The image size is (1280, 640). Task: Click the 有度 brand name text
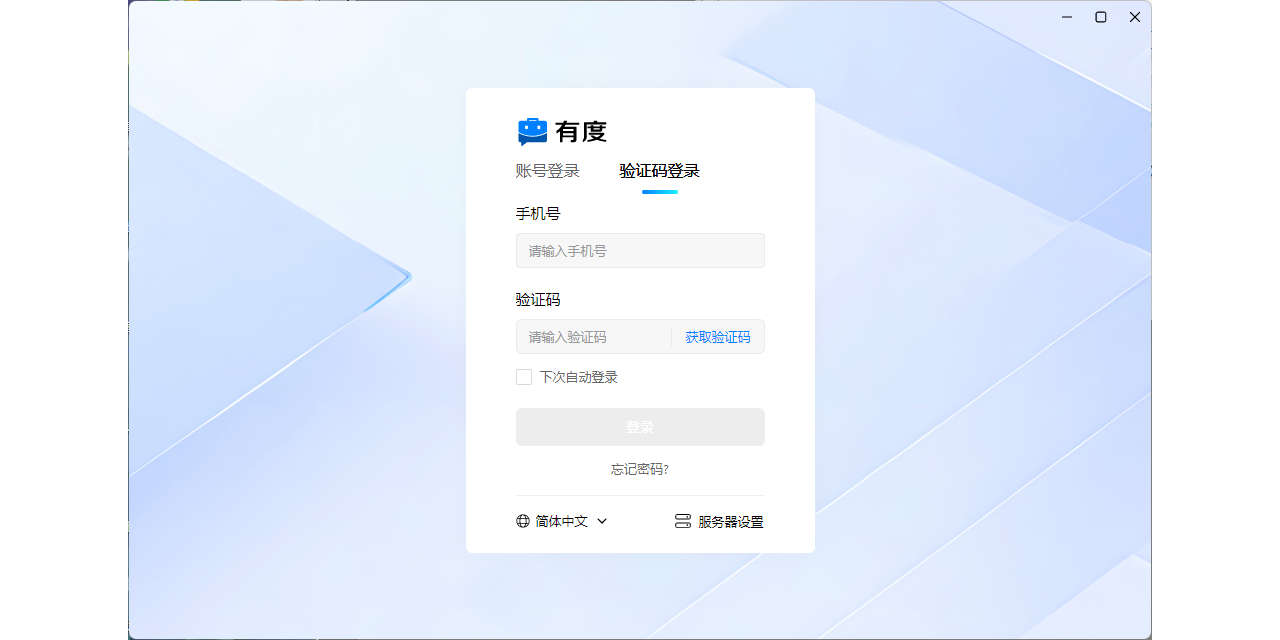(581, 131)
